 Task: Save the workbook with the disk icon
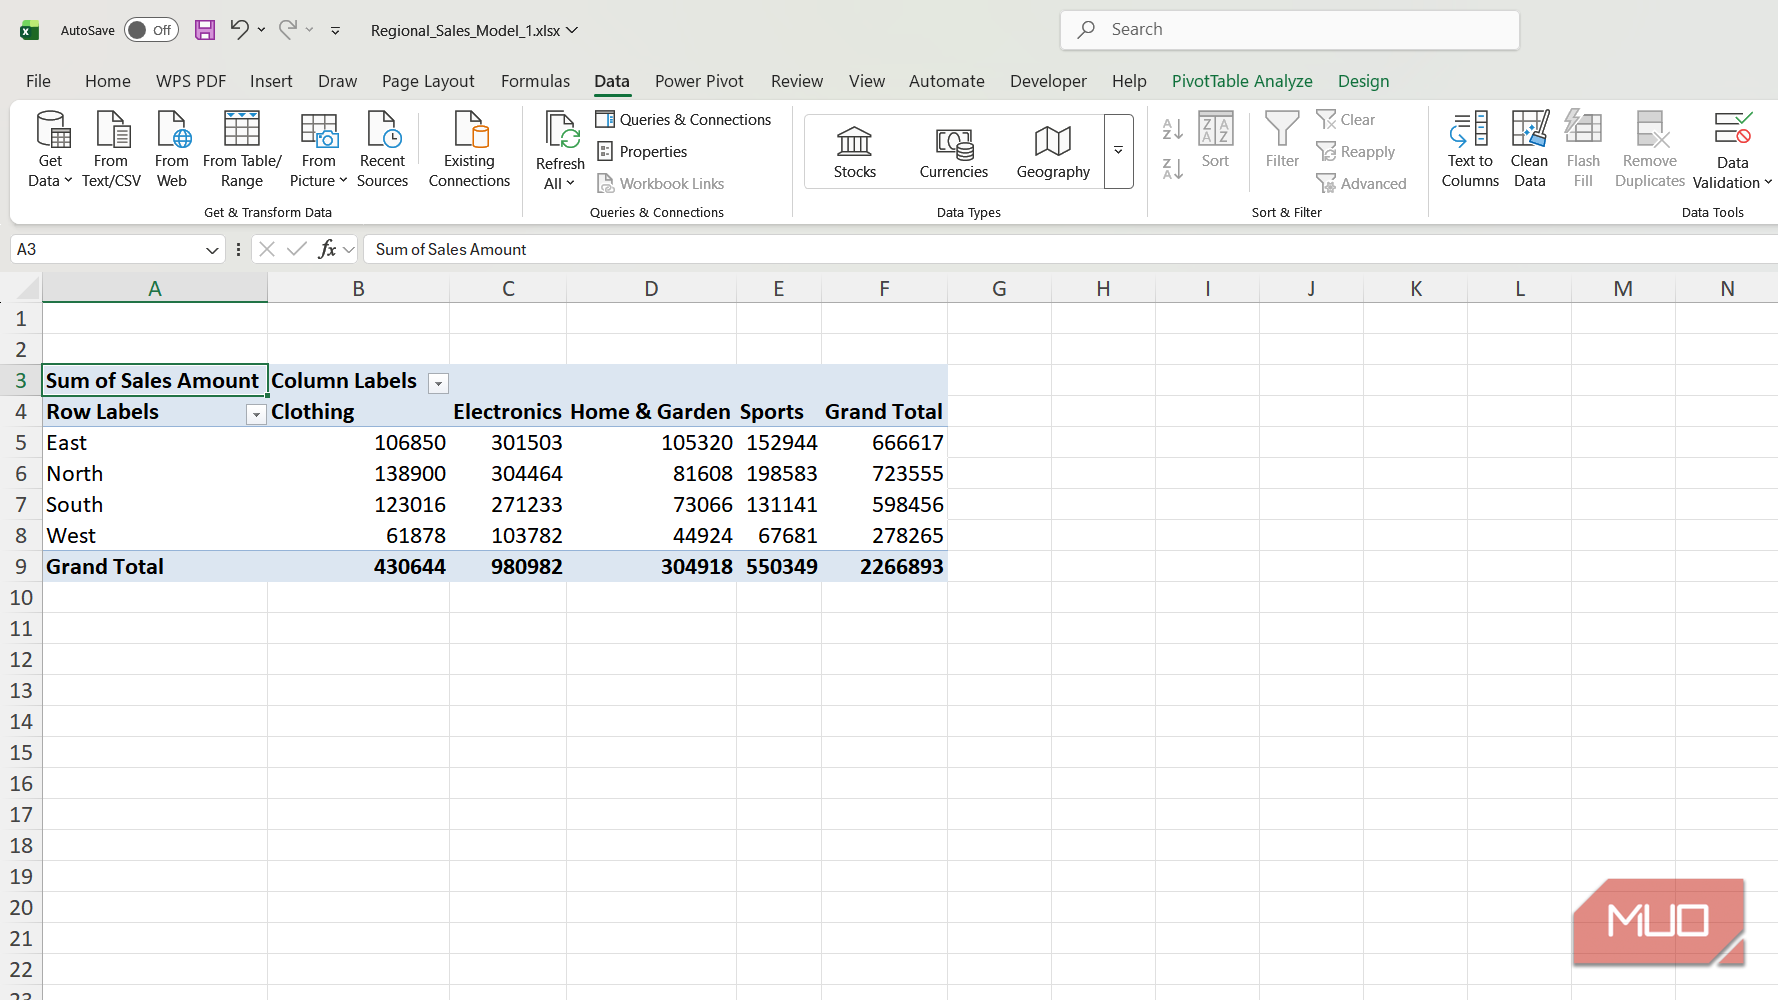pos(205,30)
